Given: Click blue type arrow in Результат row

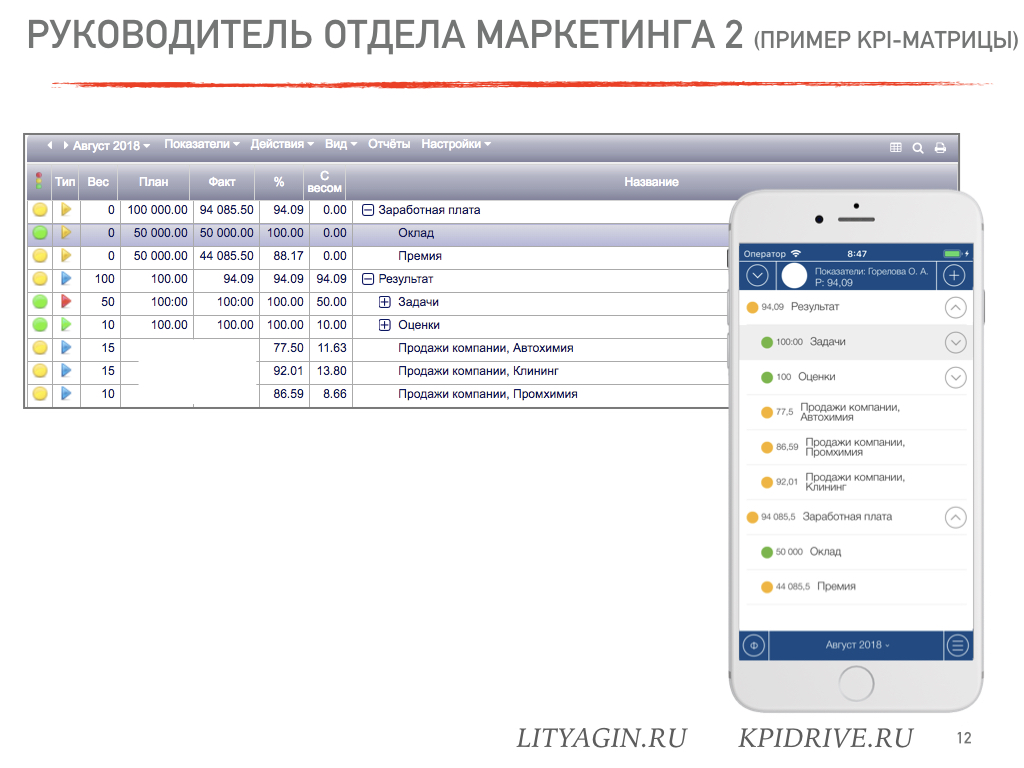Looking at the screenshot, I should pyautogui.click(x=66, y=279).
